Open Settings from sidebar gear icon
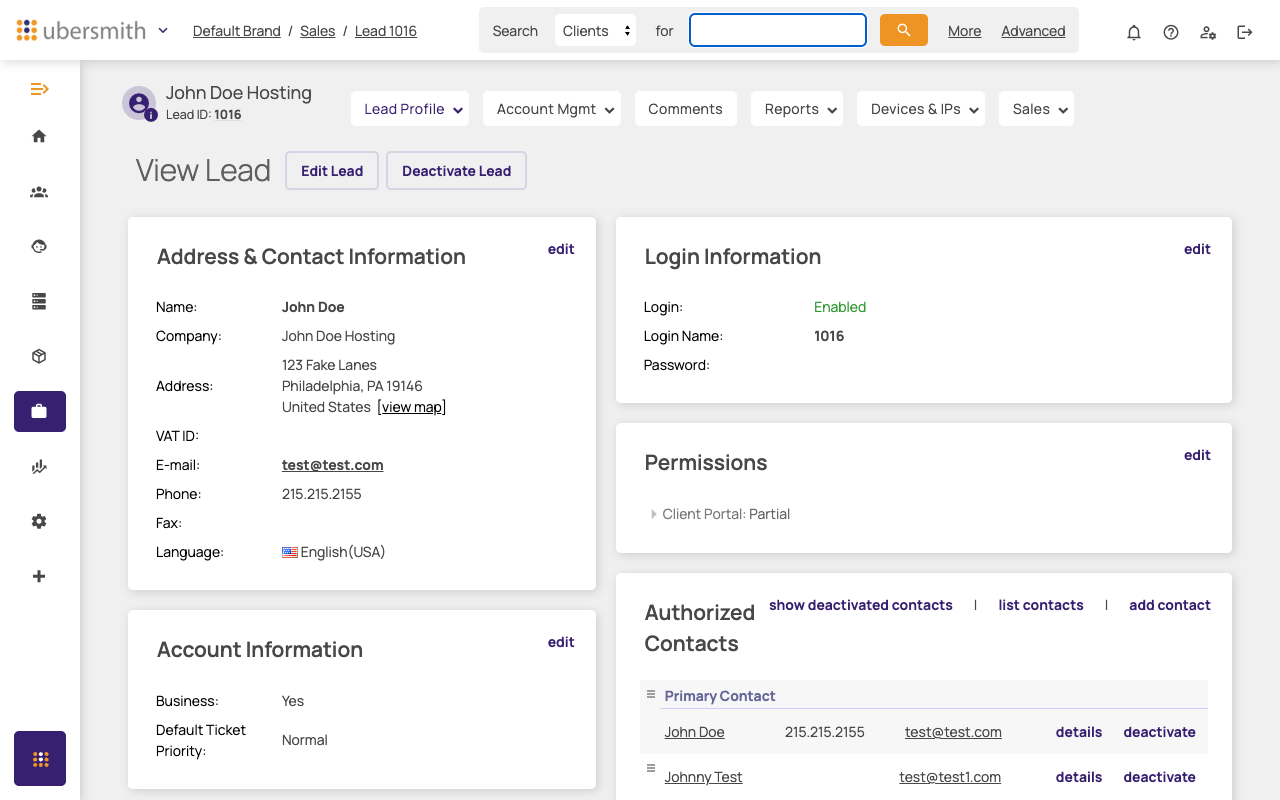The height and width of the screenshot is (800, 1280). coord(39,521)
